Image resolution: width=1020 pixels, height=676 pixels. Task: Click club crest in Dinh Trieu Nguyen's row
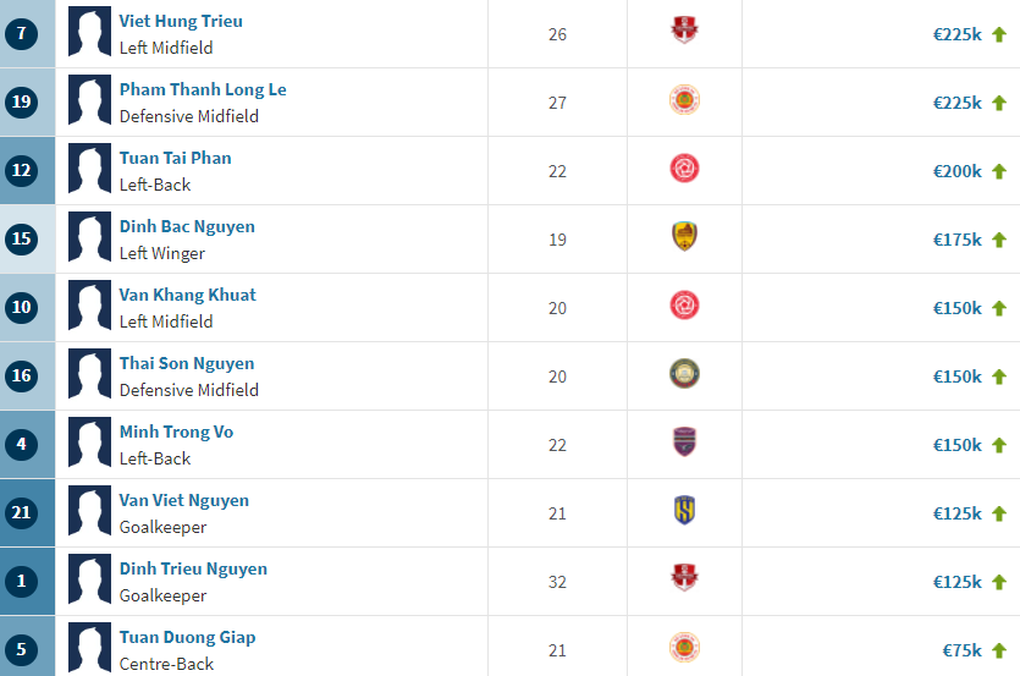pyautogui.click(x=684, y=580)
